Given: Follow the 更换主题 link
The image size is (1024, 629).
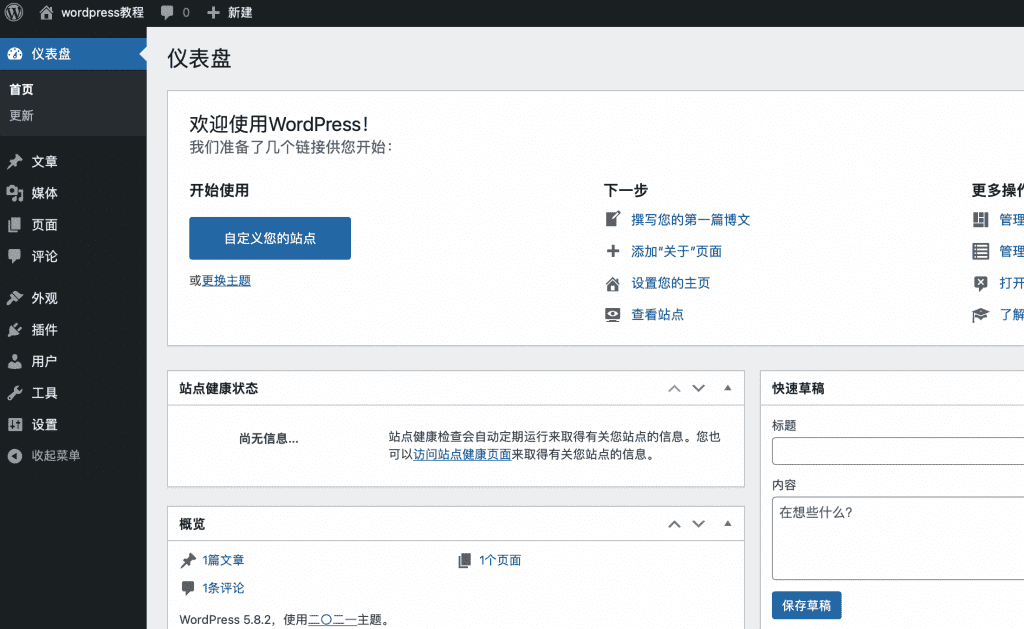Looking at the screenshot, I should [226, 281].
